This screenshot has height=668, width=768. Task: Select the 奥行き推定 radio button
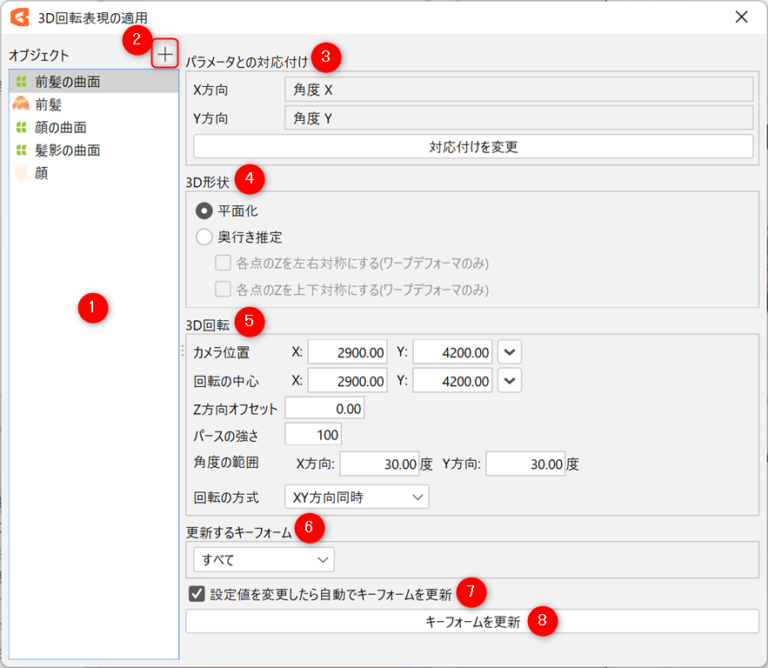204,237
